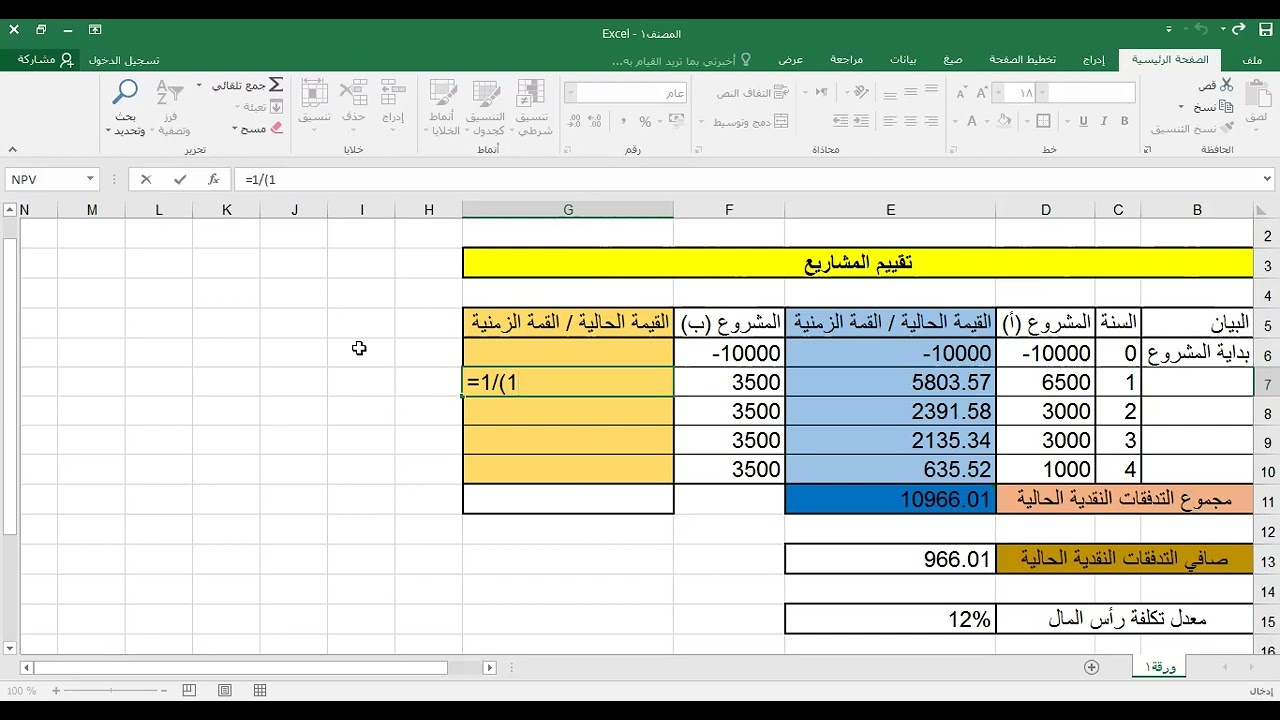Click the Save icon in title bar
The height and width of the screenshot is (720, 1280).
tap(1265, 31)
